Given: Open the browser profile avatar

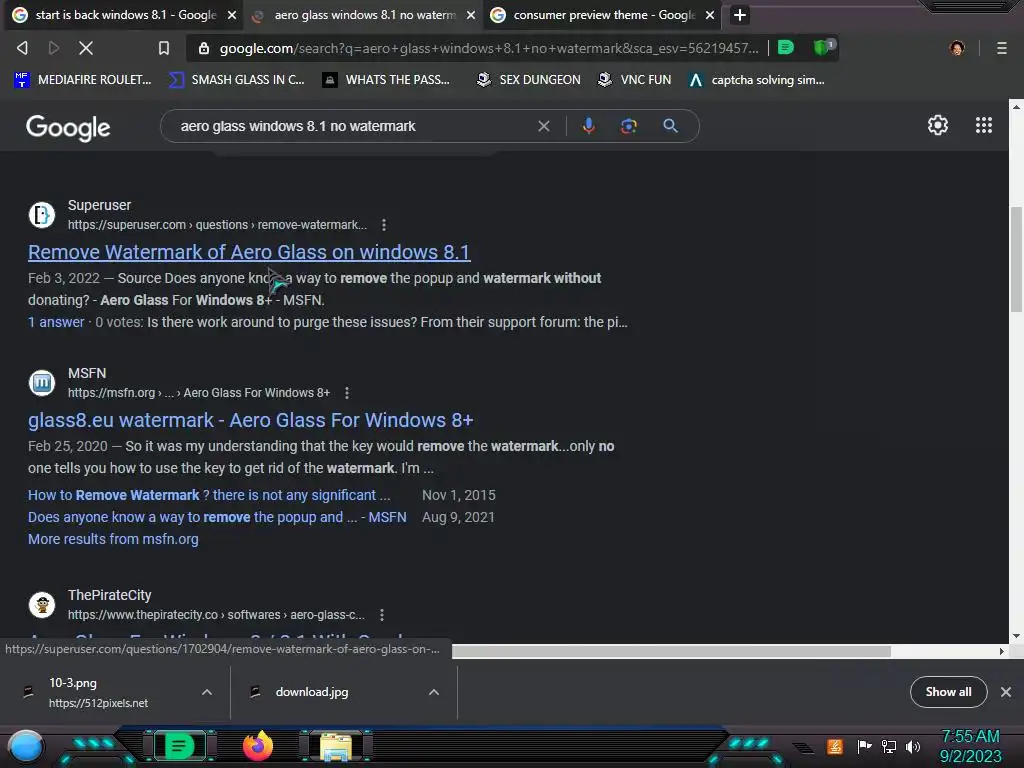Looking at the screenshot, I should click(957, 48).
